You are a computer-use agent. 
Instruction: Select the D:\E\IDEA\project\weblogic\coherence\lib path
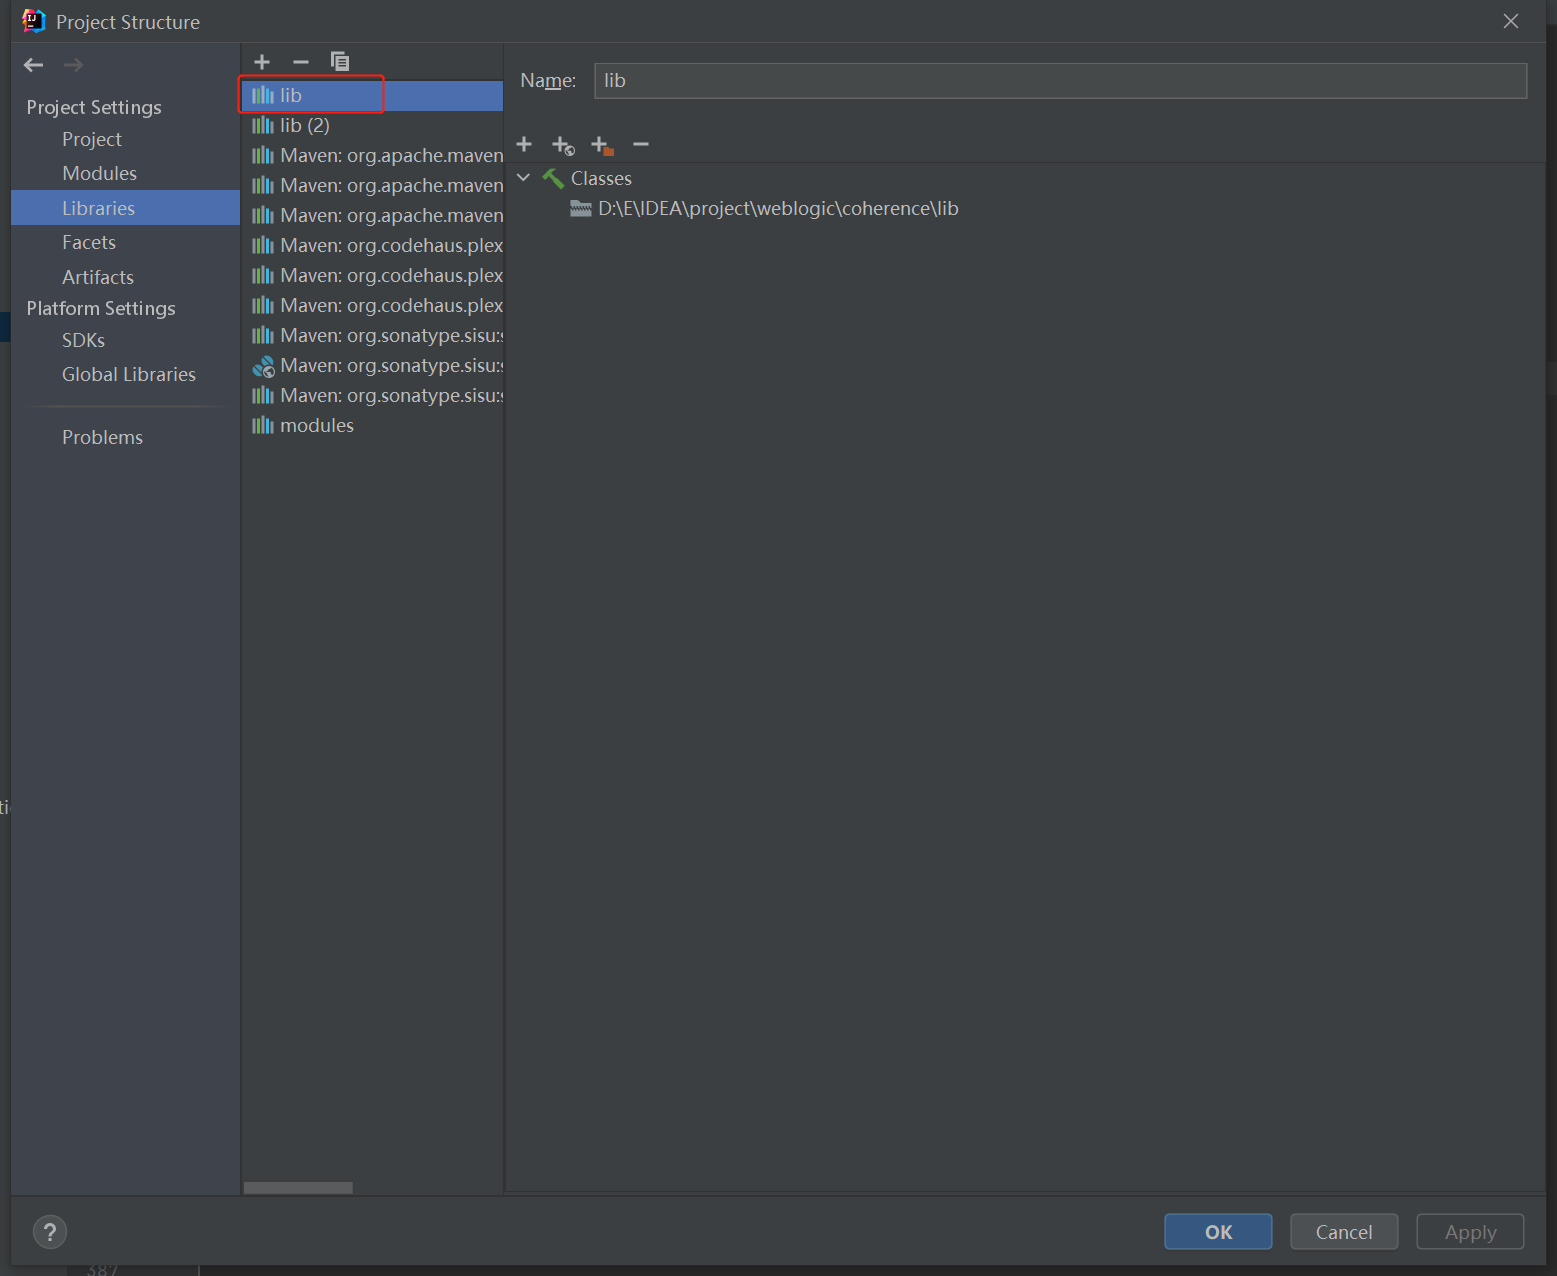pos(778,208)
